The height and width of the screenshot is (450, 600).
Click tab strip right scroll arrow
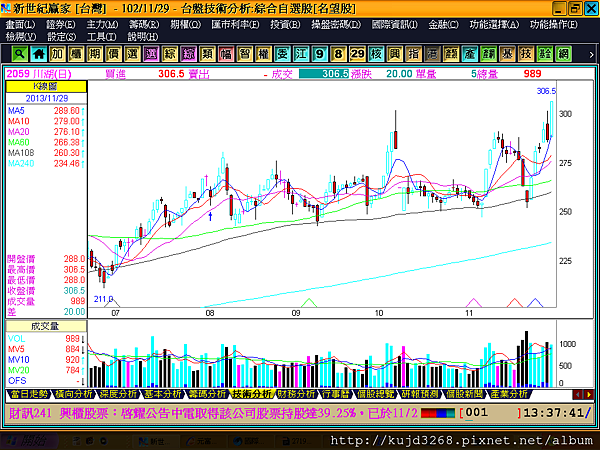[589, 394]
